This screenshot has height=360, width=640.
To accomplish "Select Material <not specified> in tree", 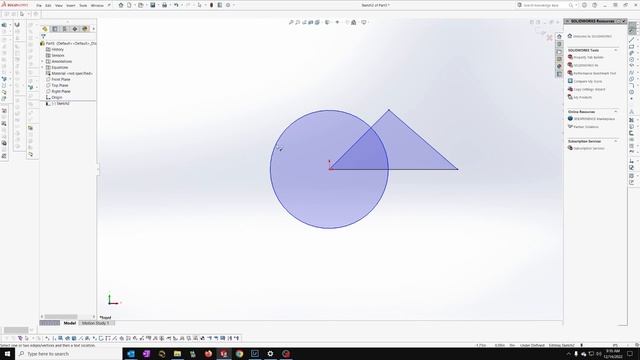I will coord(69,73).
